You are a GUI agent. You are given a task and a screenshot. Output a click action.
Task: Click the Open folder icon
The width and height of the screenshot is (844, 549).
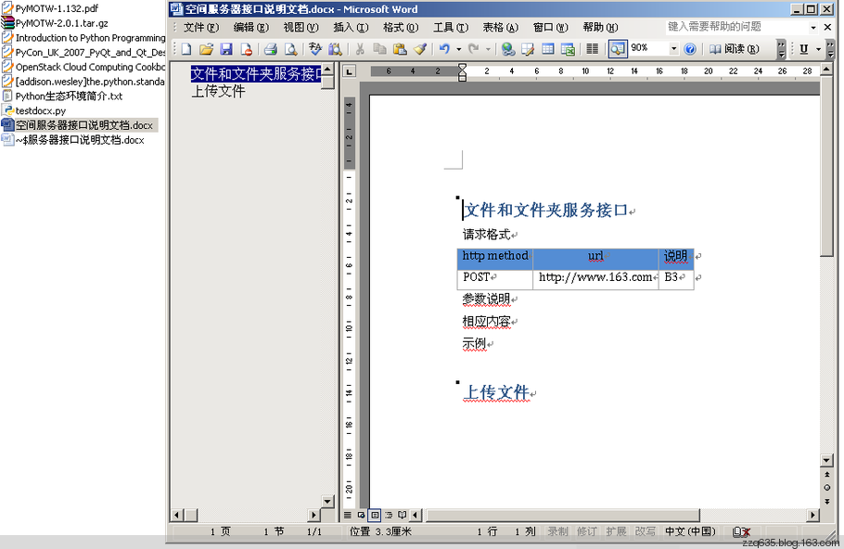(206, 50)
